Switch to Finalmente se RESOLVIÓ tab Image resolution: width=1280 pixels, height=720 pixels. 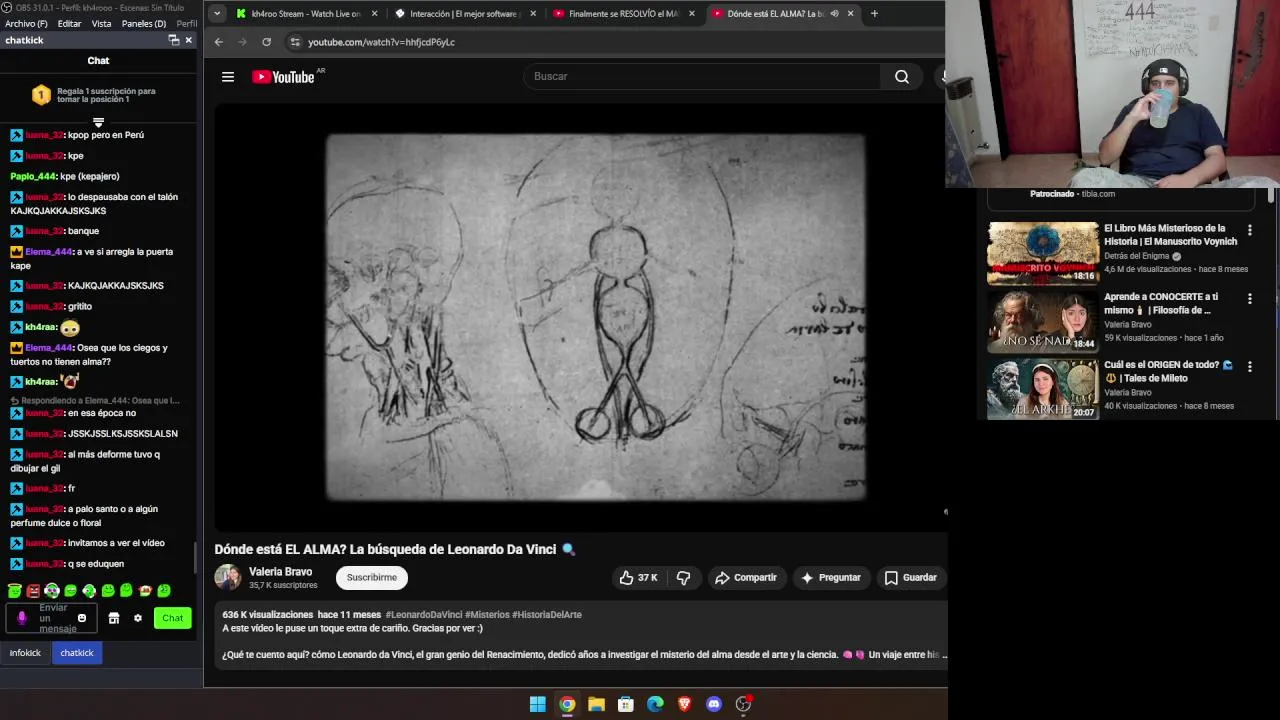click(x=624, y=14)
